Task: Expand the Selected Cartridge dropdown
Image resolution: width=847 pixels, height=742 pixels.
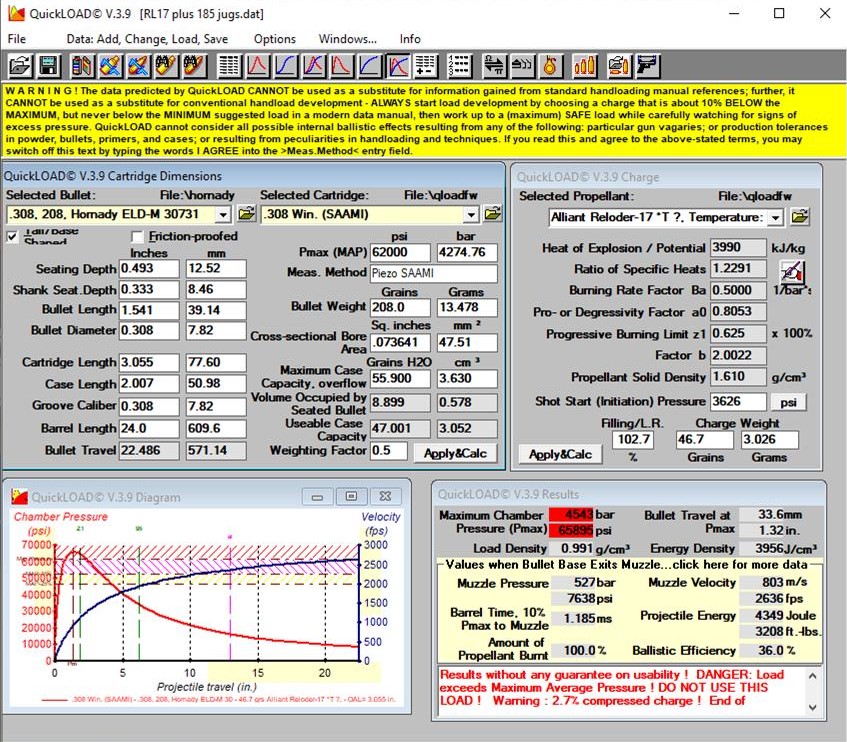Action: pyautogui.click(x=472, y=214)
